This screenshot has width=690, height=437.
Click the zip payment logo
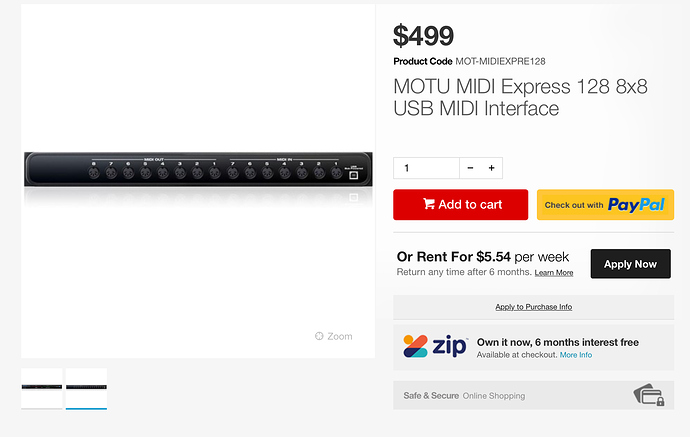coord(435,347)
